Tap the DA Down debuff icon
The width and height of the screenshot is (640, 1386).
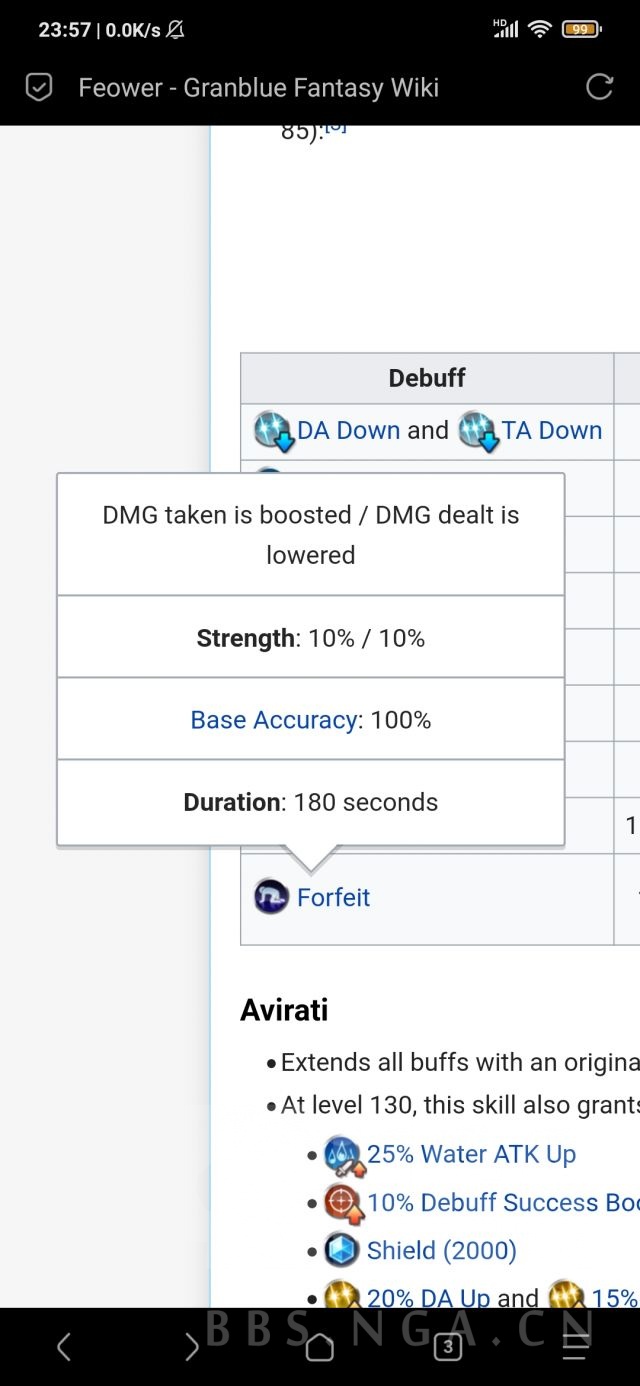coord(272,430)
